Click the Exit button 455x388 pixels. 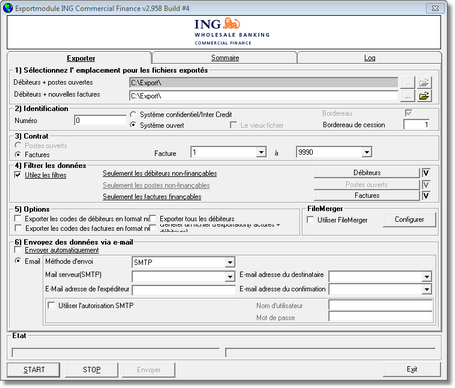[x=412, y=369]
